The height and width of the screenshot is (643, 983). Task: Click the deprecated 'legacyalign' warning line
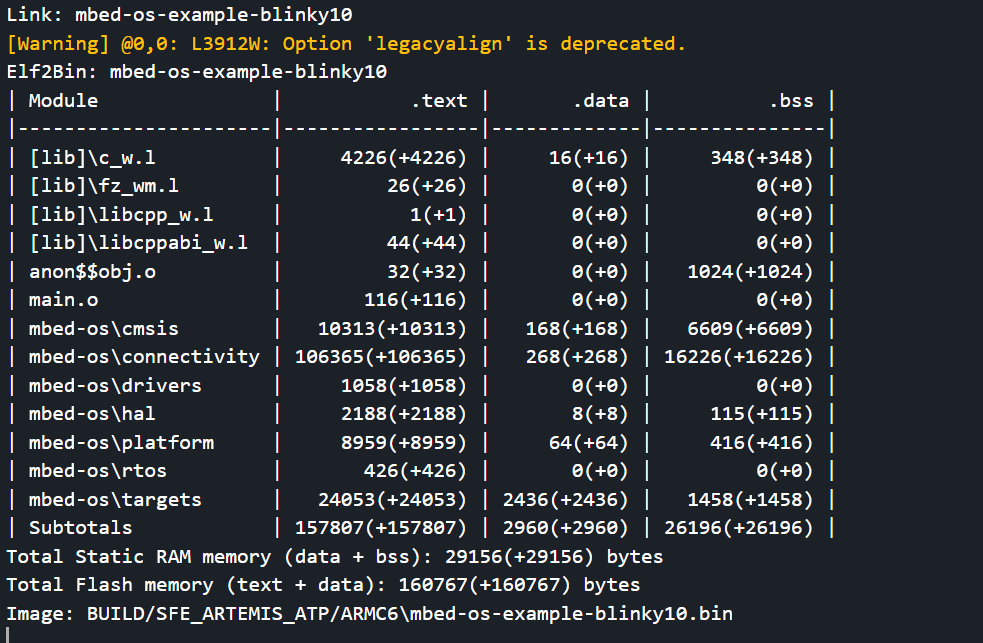[x=346, y=44]
